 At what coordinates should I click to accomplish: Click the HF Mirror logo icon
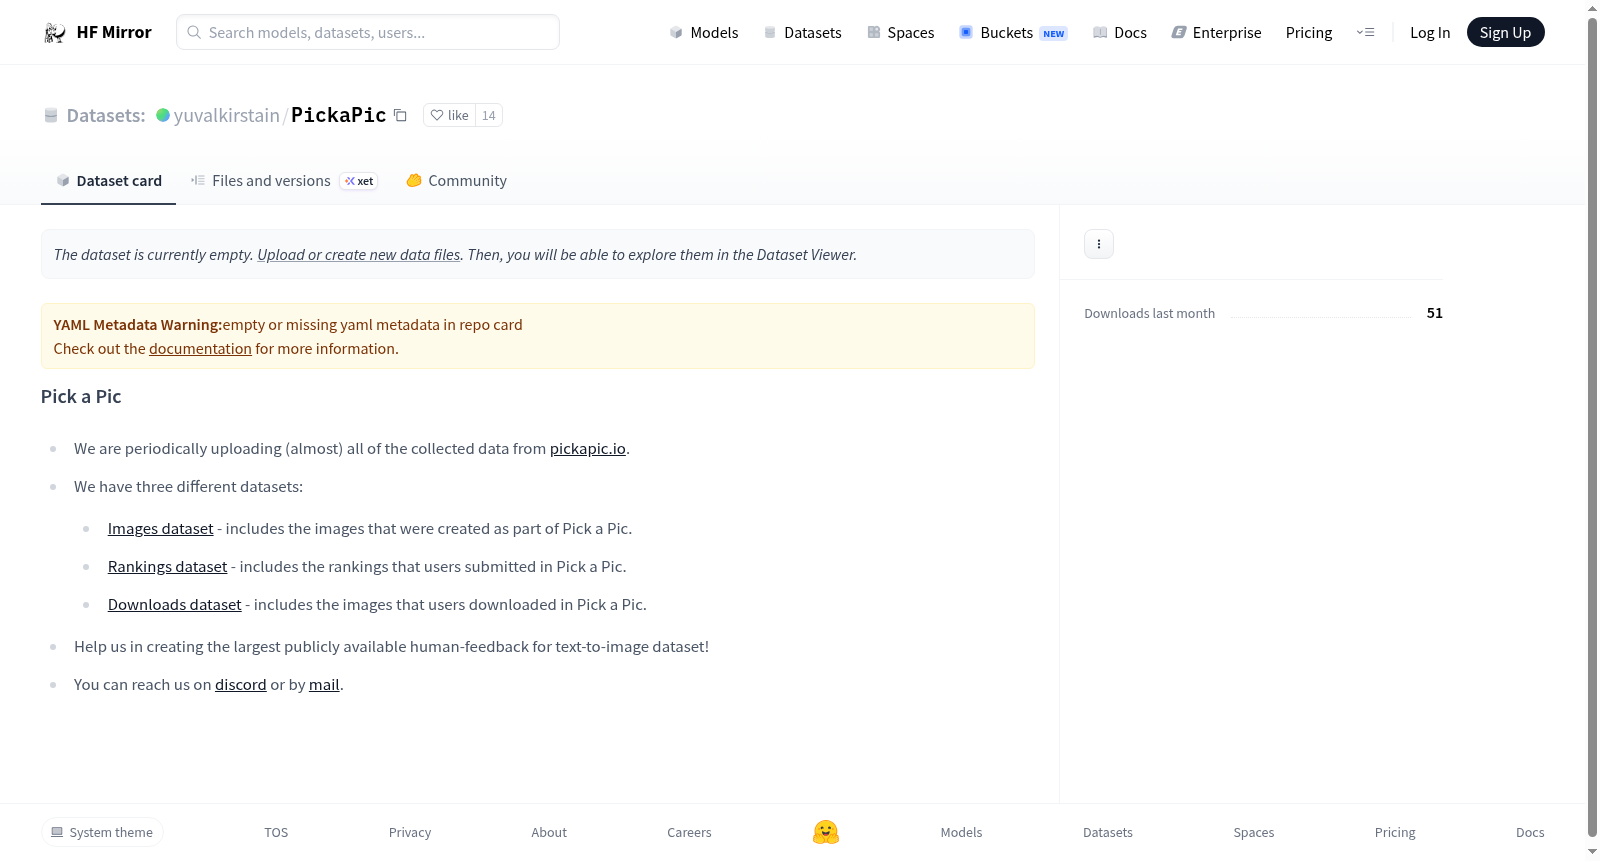point(55,33)
